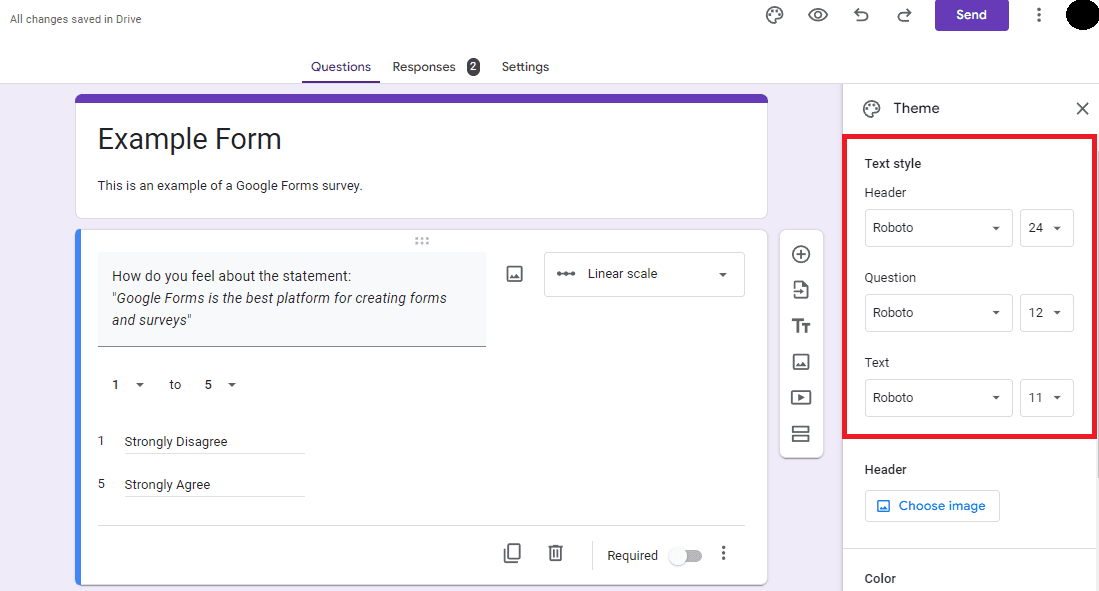Click the Color section heading

pos(880,578)
